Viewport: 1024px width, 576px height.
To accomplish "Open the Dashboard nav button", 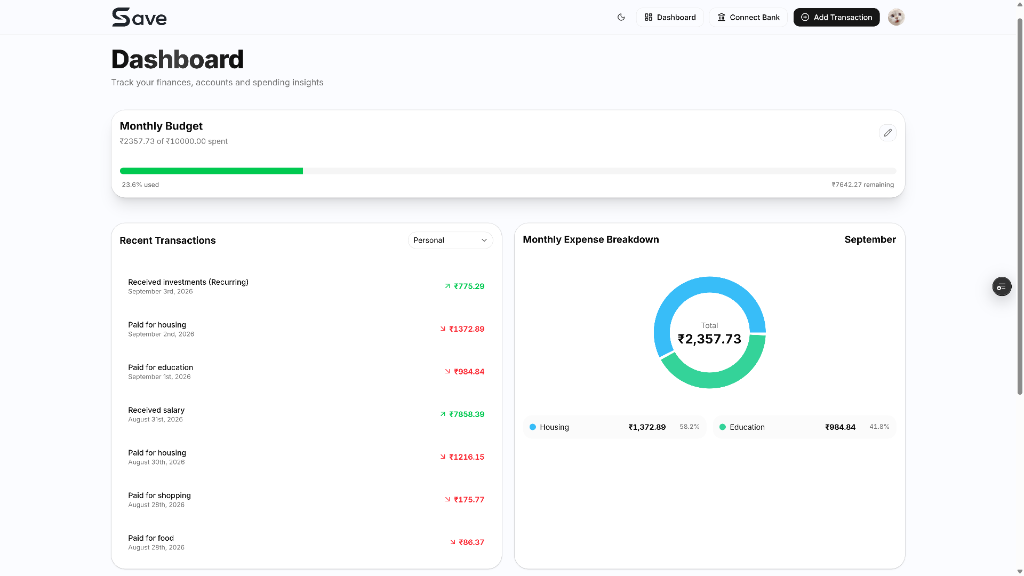I will click(669, 18).
